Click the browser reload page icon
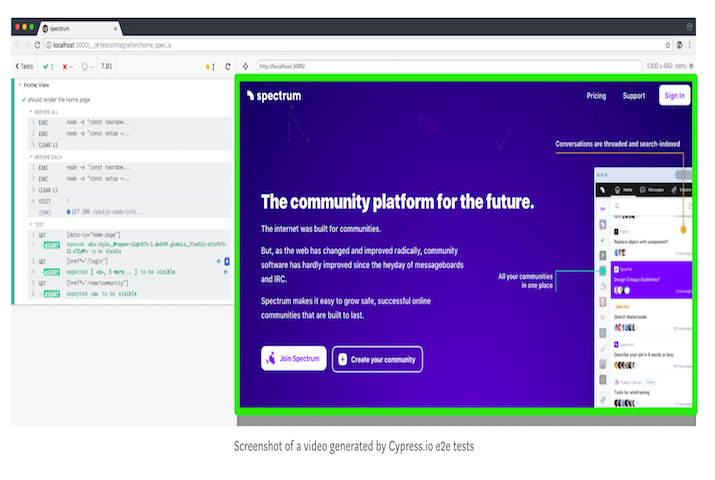Viewport: 715px width, 480px height. click(x=37, y=45)
